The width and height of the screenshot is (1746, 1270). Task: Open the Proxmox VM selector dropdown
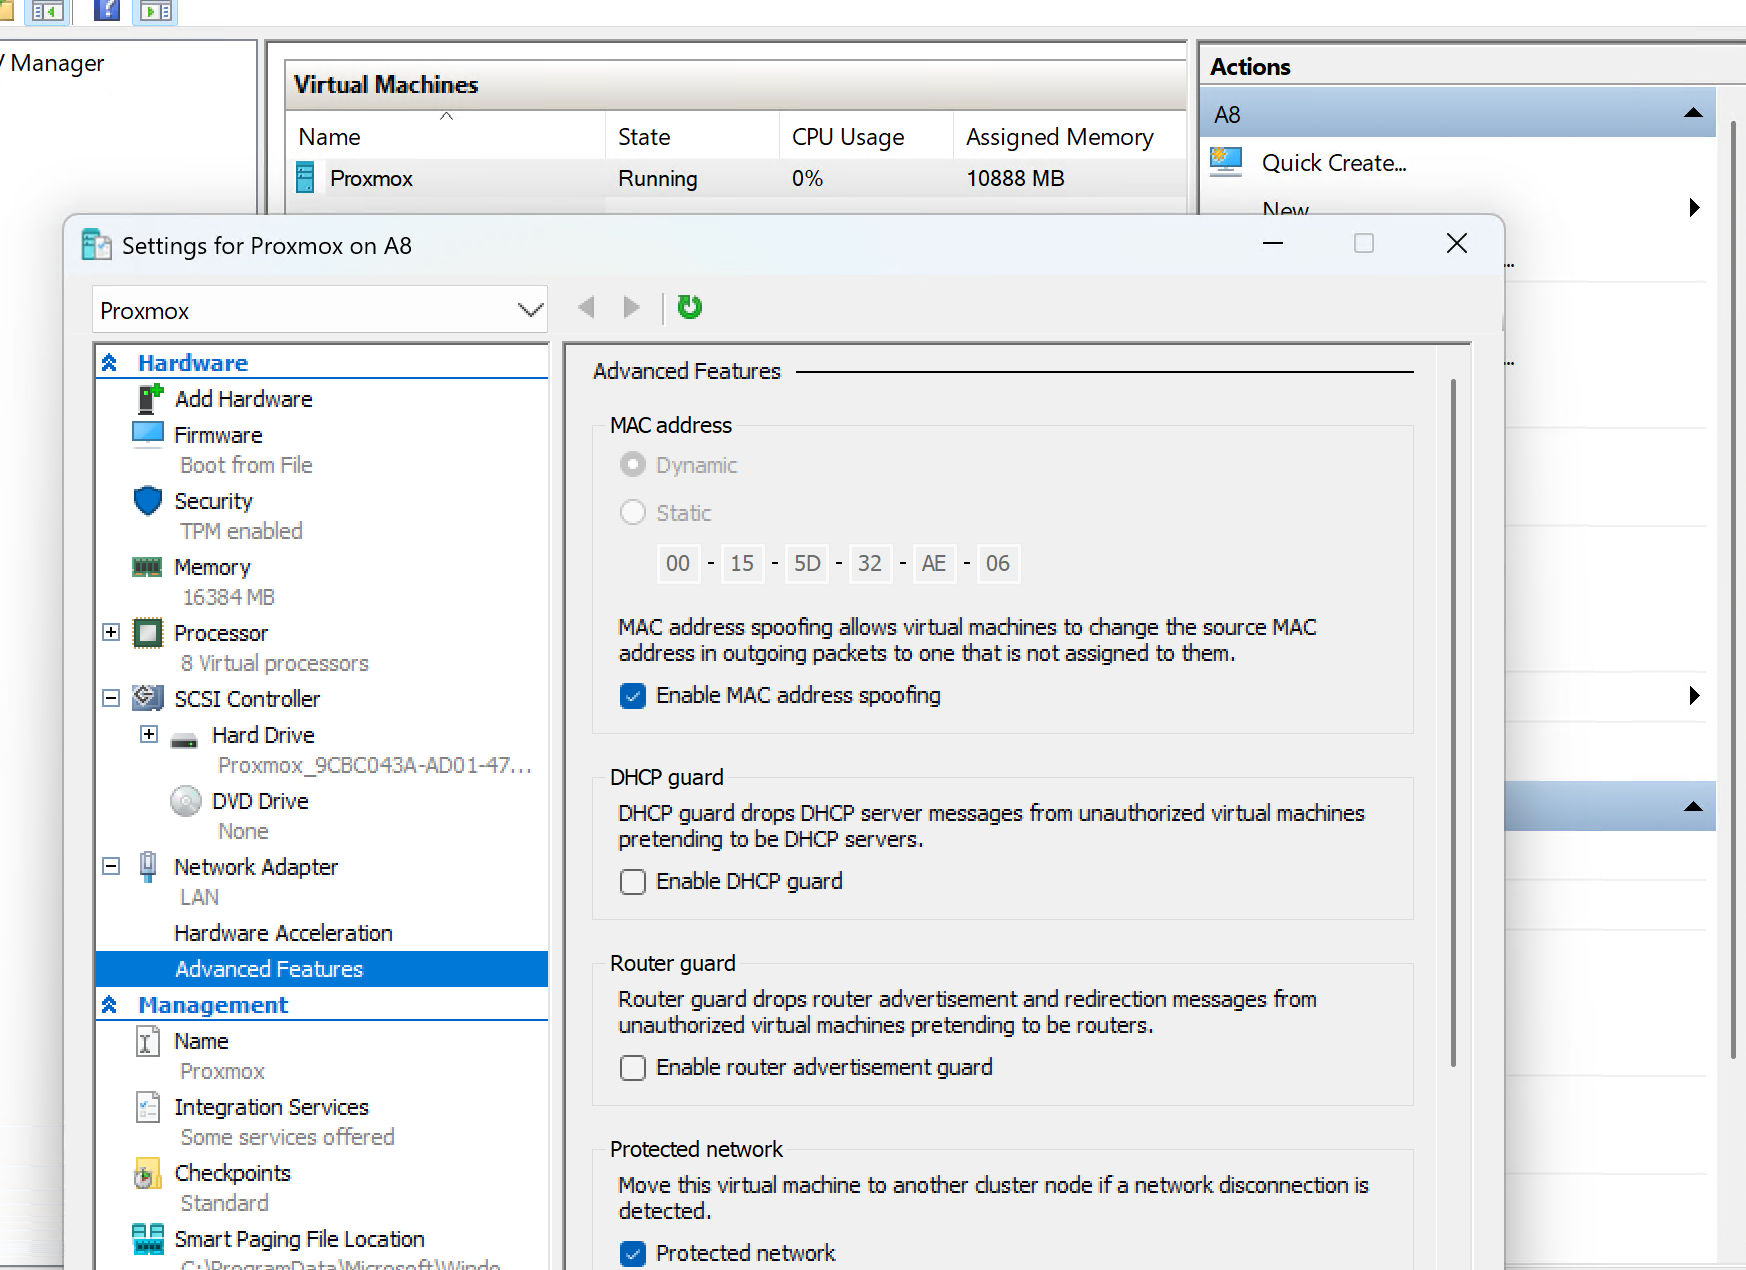tap(320, 310)
